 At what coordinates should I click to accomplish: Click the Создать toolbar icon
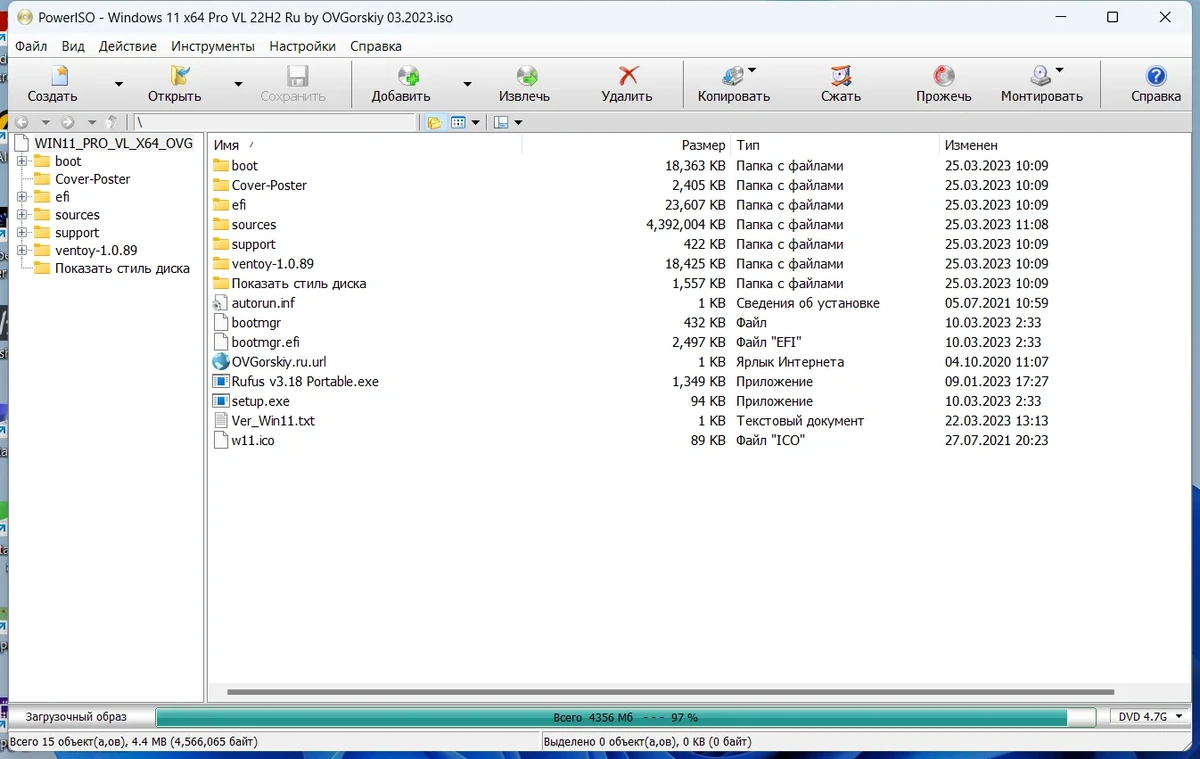(61, 76)
